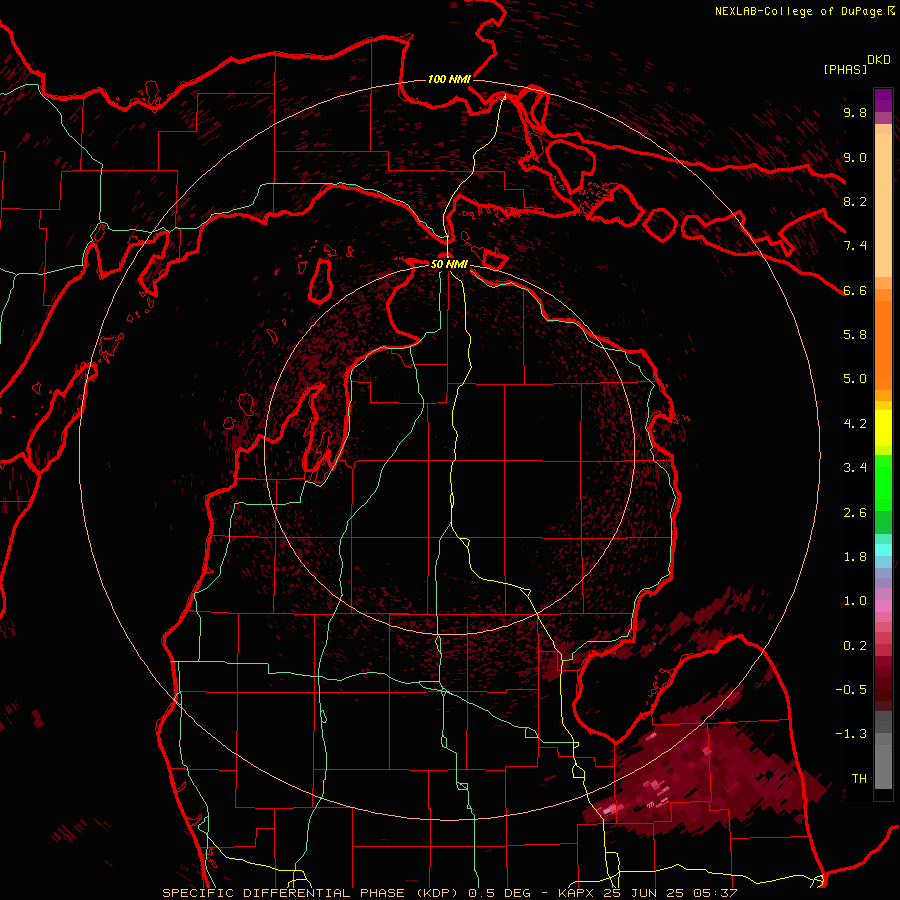
Task: Select the -0.5 scale value
Action: coord(851,690)
